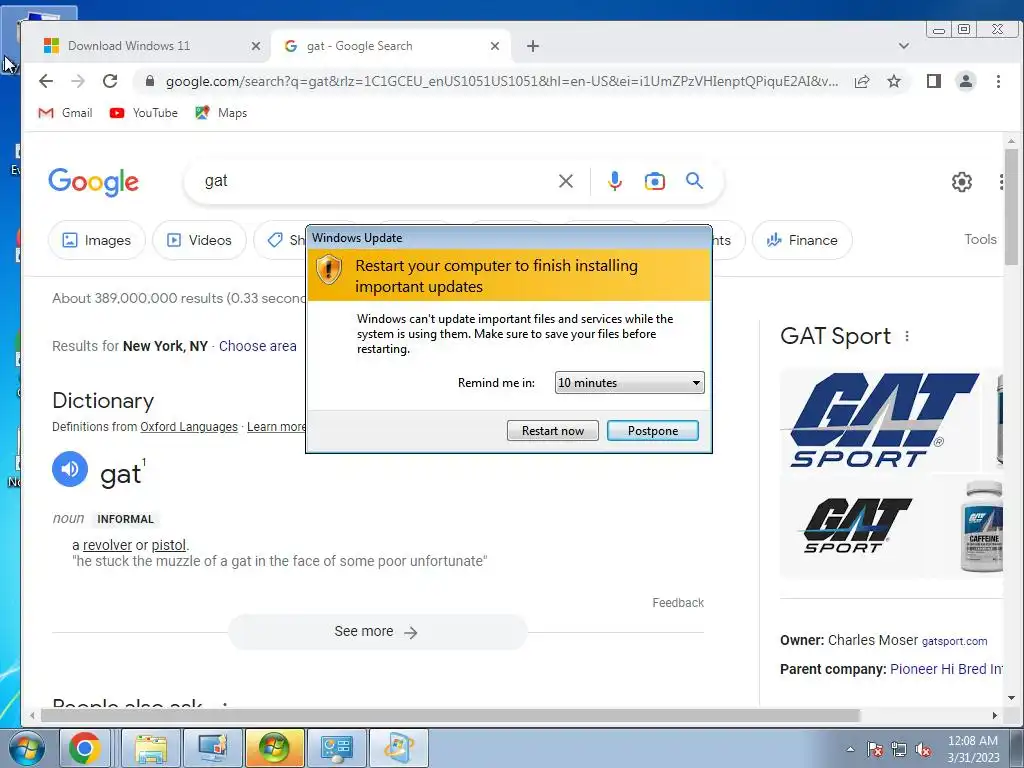Image resolution: width=1024 pixels, height=768 pixels.
Task: Filter results by Finance
Action: pyautogui.click(x=802, y=240)
